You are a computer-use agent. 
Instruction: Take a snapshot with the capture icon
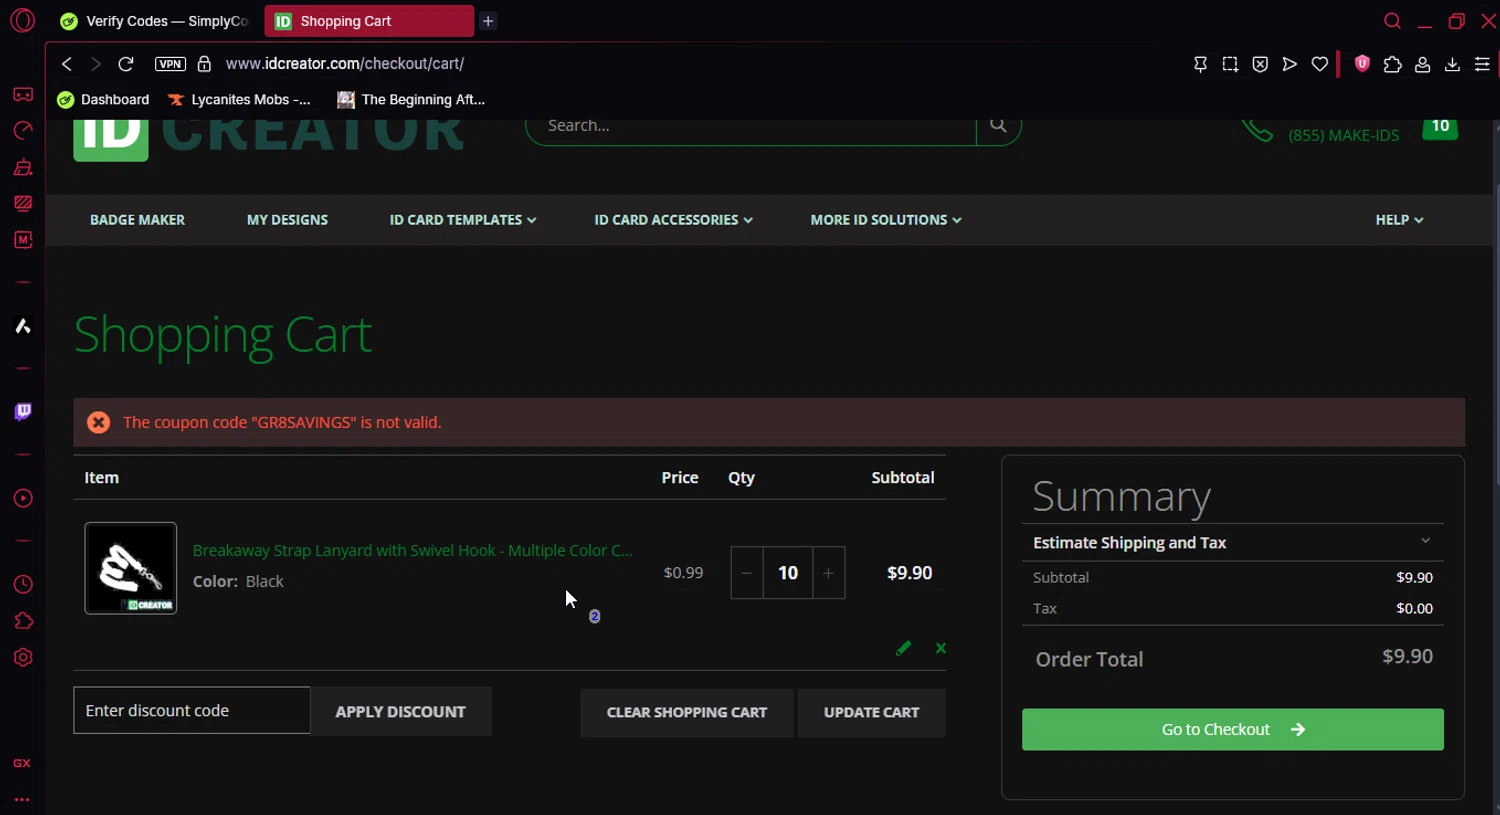point(1230,64)
